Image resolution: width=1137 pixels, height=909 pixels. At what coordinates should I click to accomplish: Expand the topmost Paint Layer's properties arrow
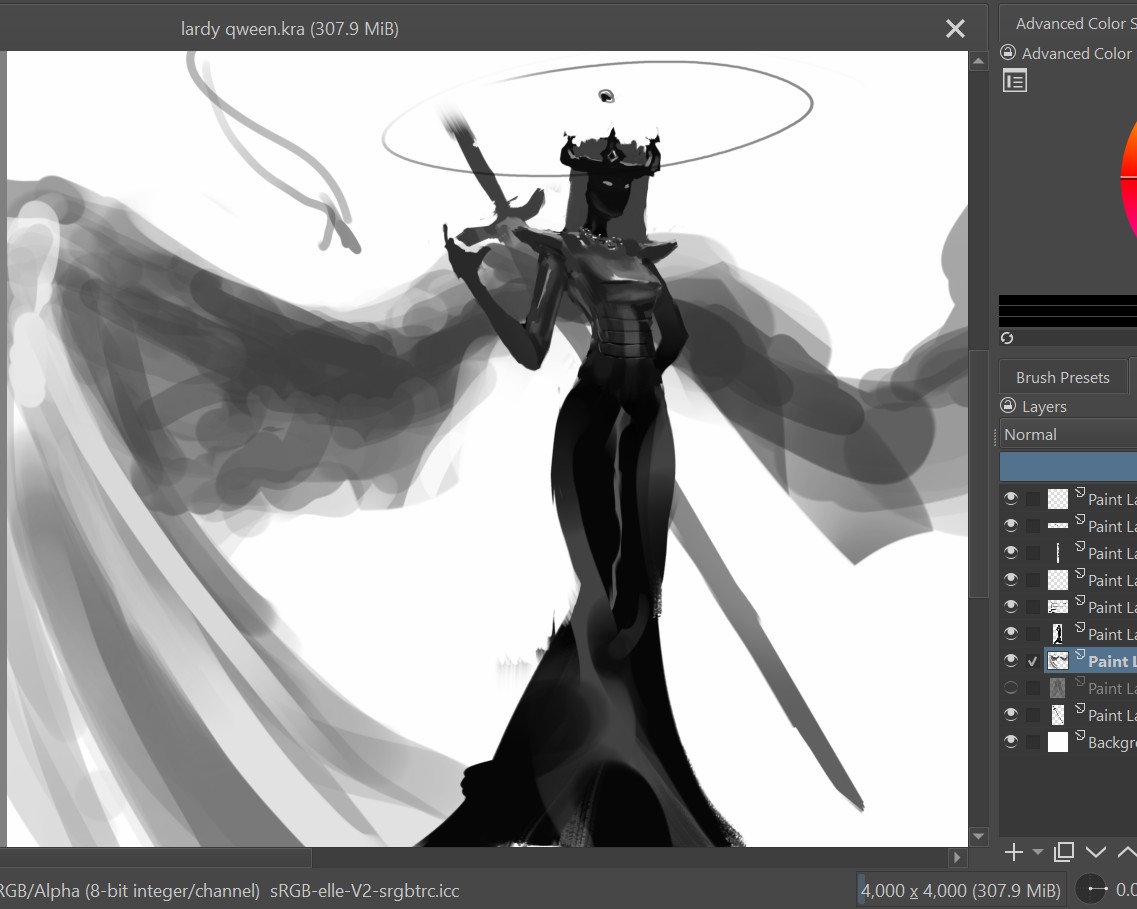coord(1083,492)
